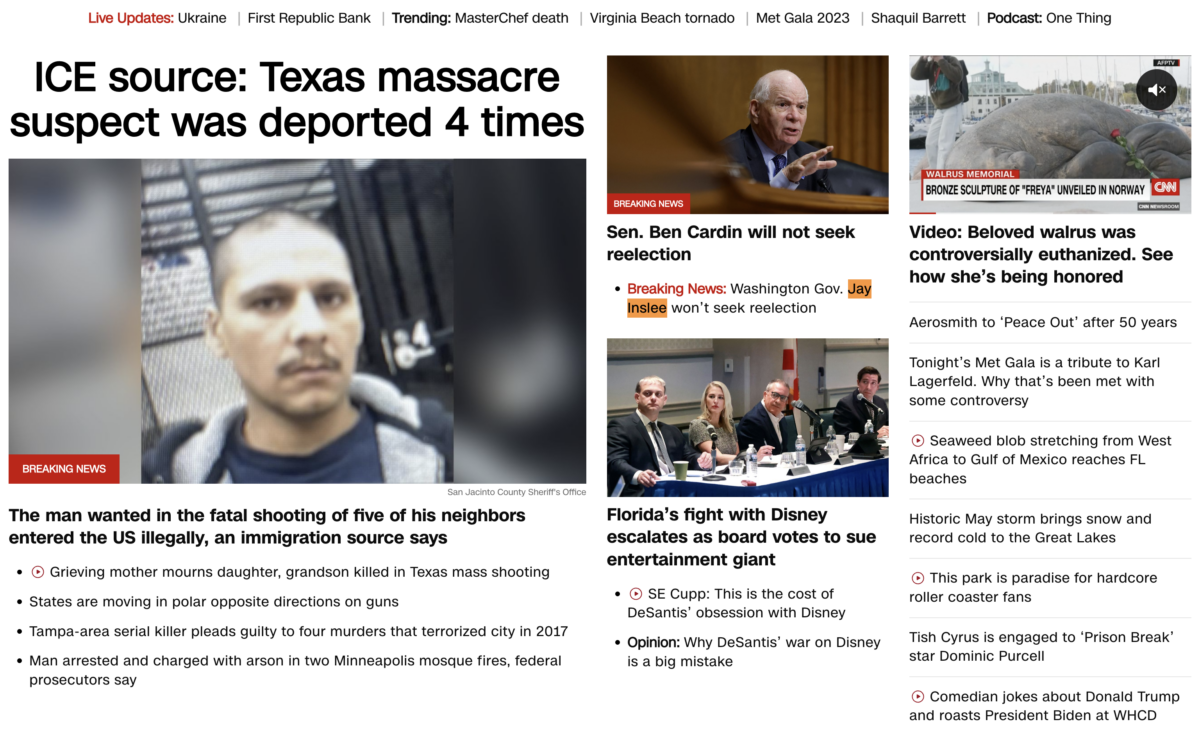Open the Texas massacre suspect headline
This screenshot has width=1200, height=733.
click(x=297, y=99)
